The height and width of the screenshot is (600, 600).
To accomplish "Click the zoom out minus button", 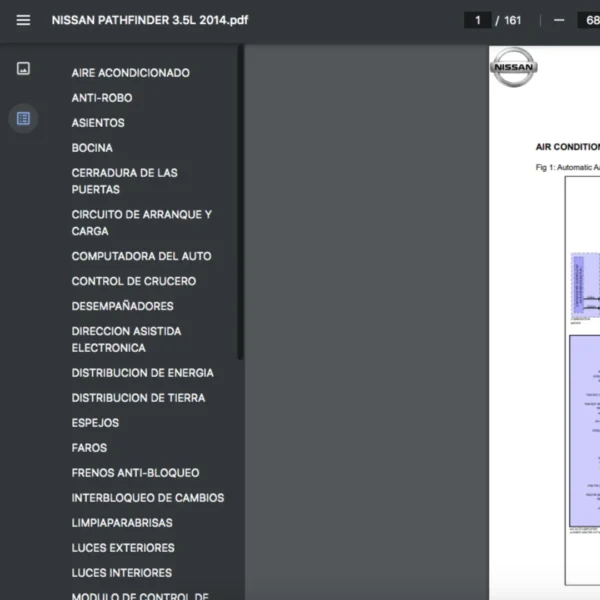I will 558,20.
